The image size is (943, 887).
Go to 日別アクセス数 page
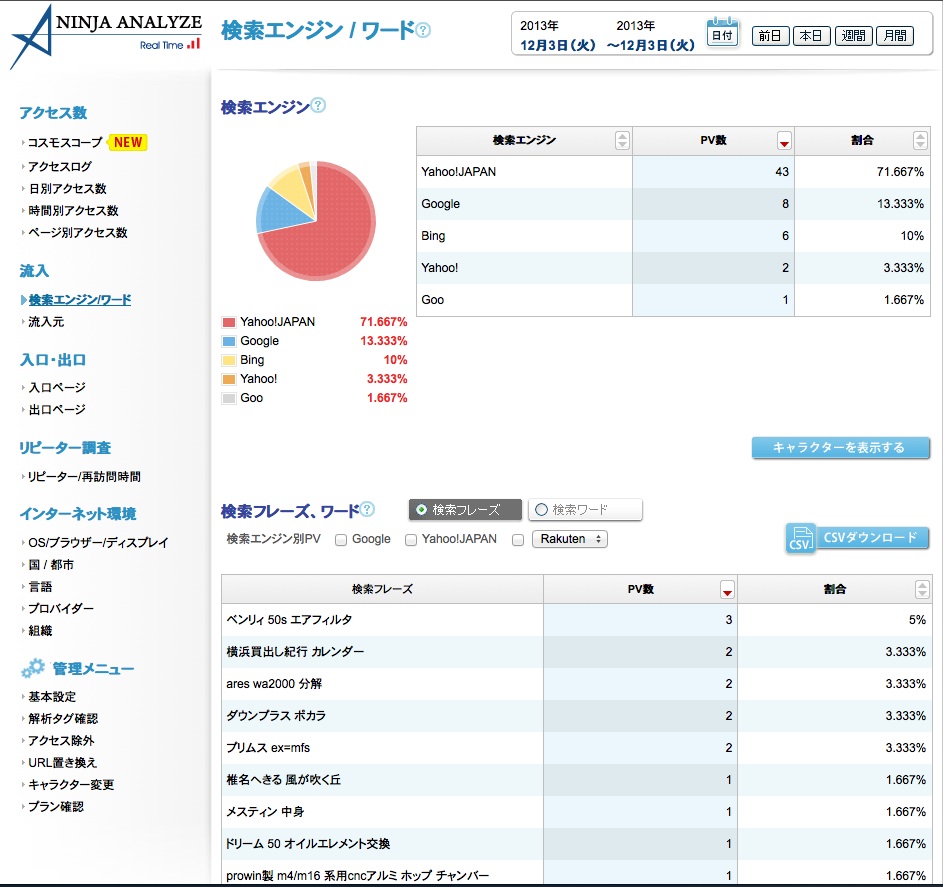[67, 188]
